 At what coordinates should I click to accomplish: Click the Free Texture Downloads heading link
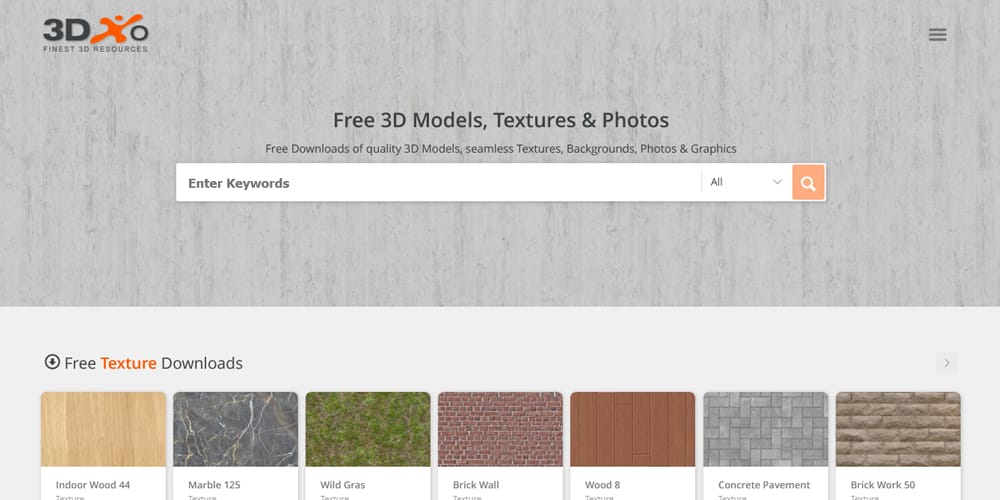153,363
